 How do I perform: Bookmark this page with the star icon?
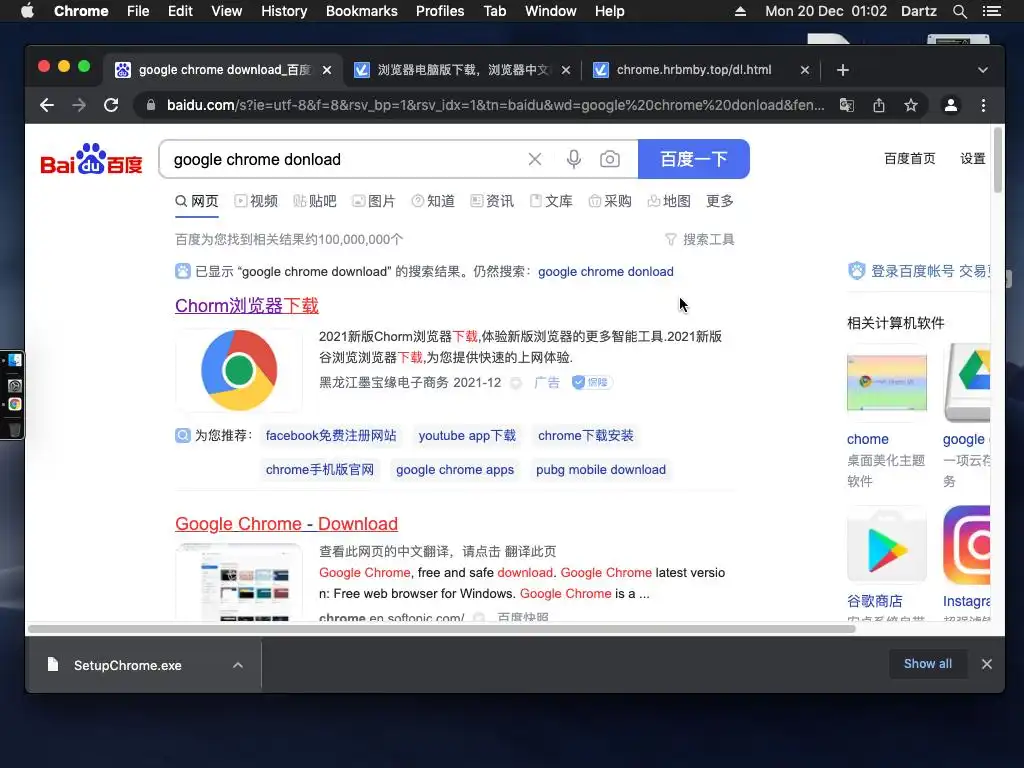[911, 105]
